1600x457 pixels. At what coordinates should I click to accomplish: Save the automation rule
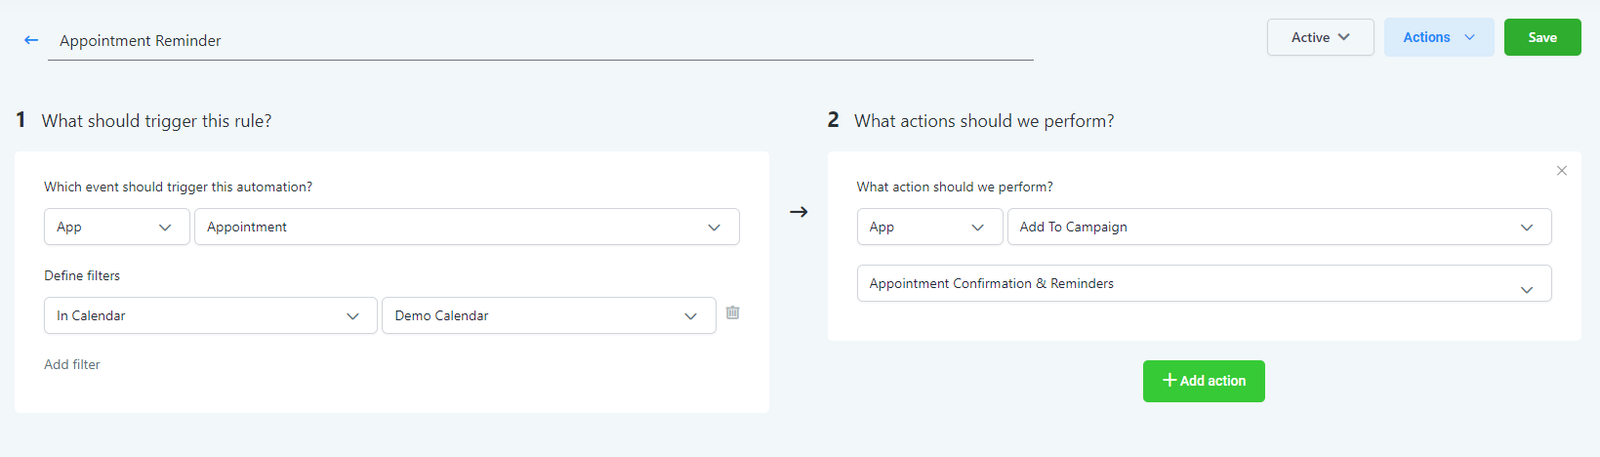click(x=1541, y=37)
